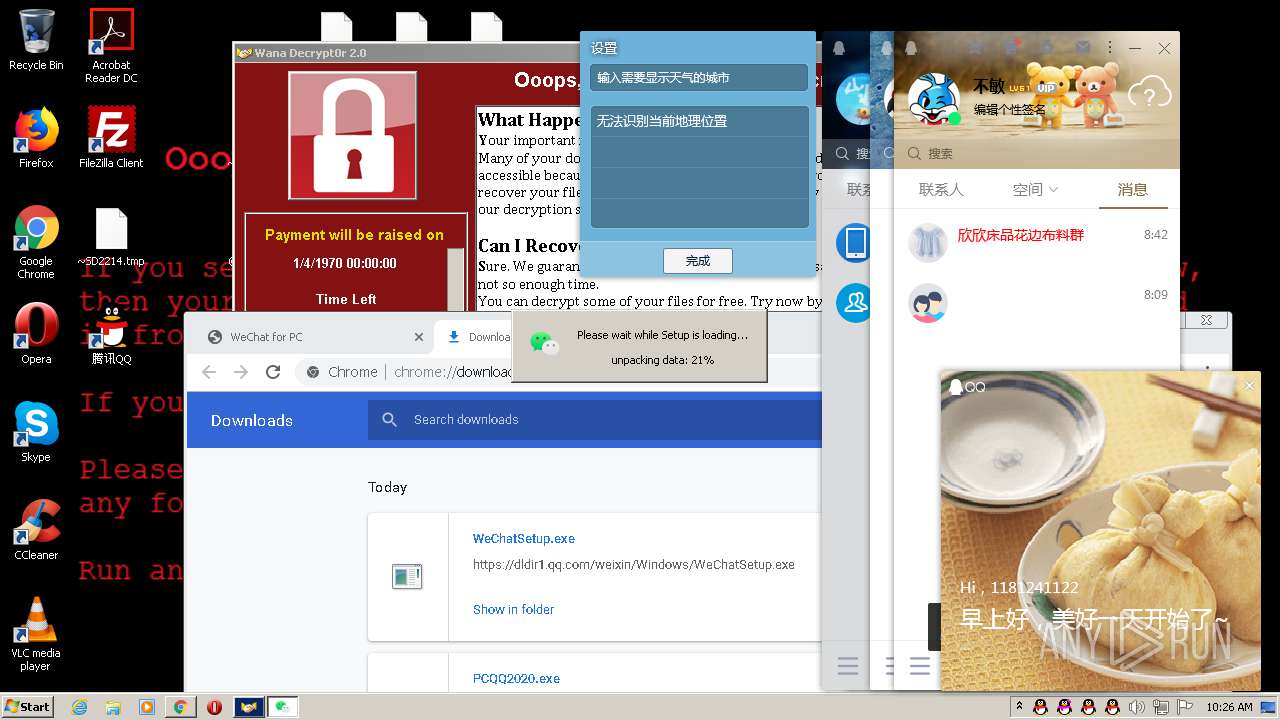1280x720 pixels.
Task: Close the QQ good-morning popup
Action: pos(1249,386)
